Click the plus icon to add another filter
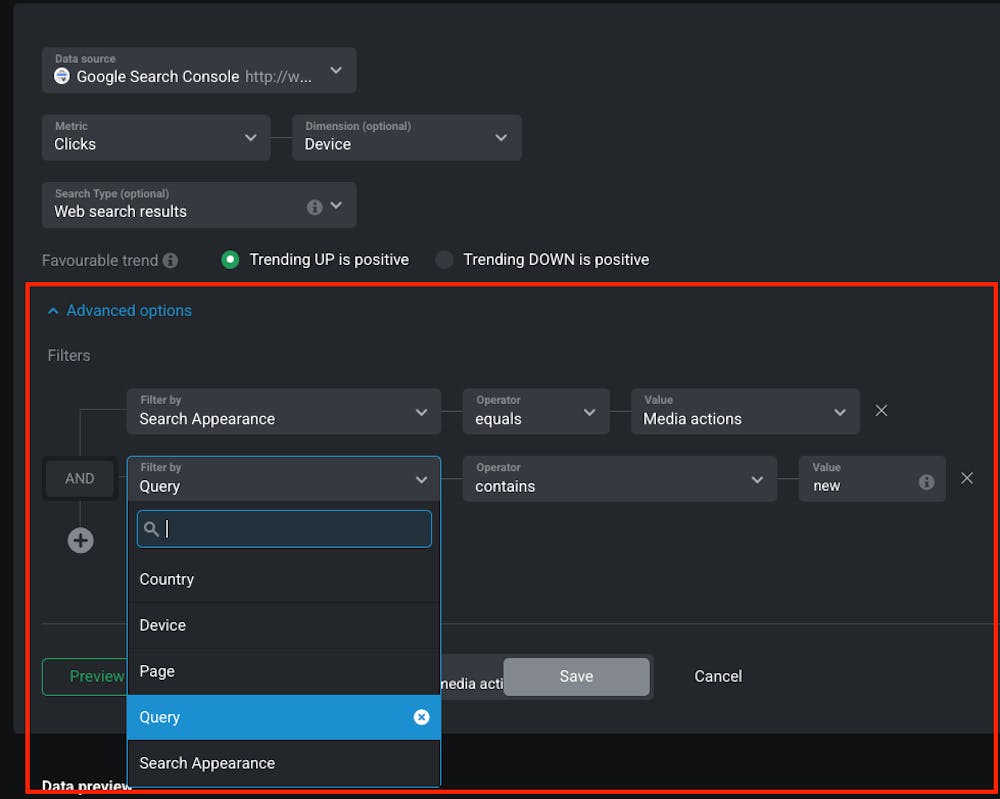Viewport: 1000px width, 799px height. (80, 540)
